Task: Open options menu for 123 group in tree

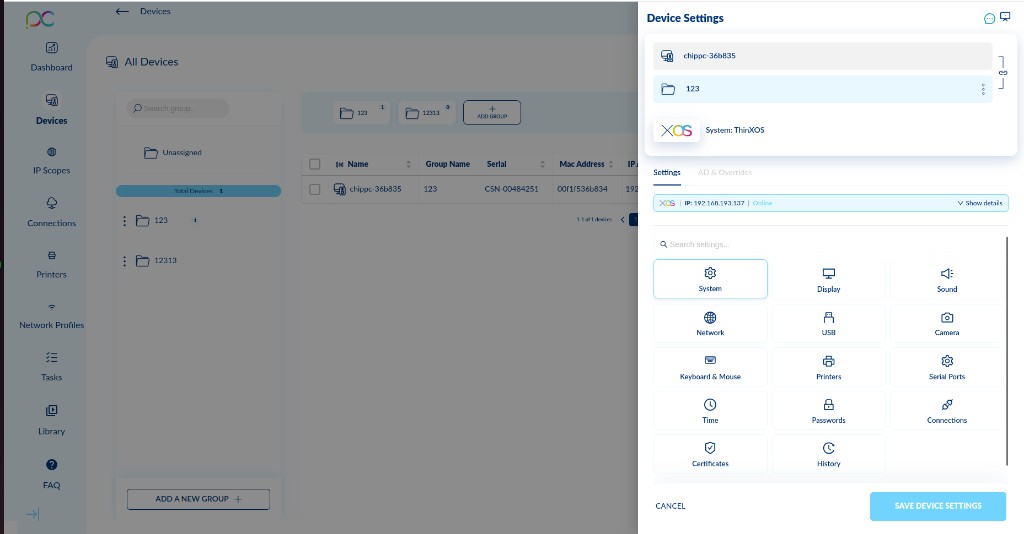Action: click(124, 221)
